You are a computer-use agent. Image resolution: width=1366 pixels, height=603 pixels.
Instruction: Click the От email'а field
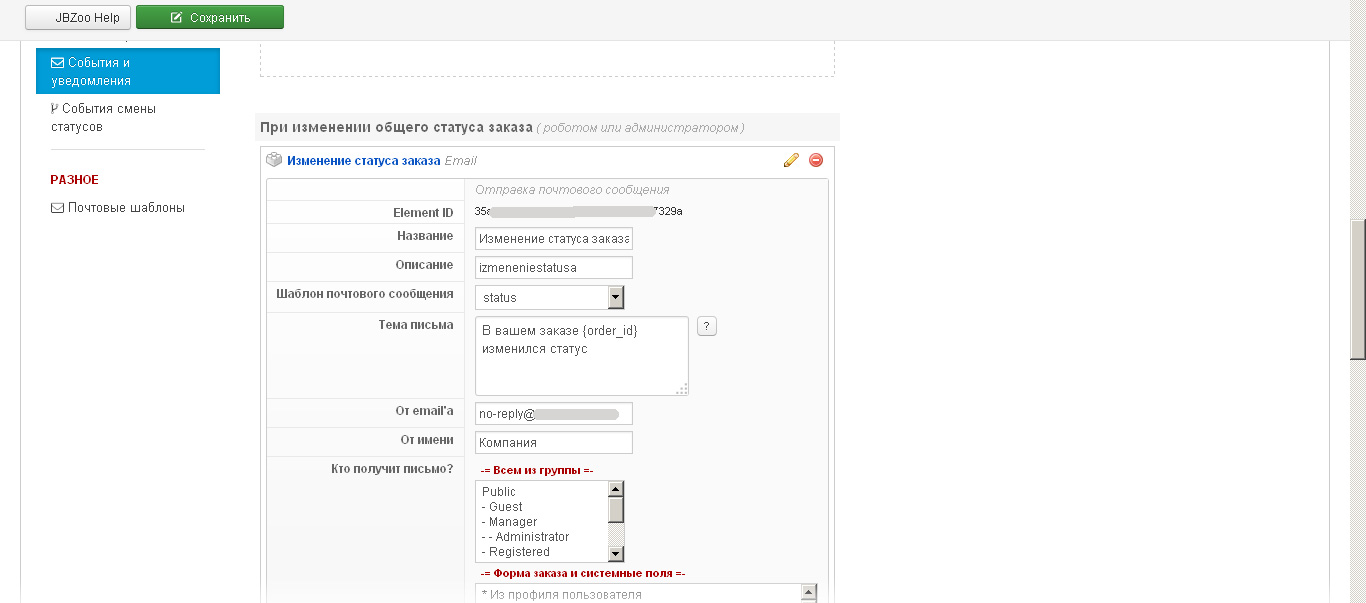click(x=554, y=413)
